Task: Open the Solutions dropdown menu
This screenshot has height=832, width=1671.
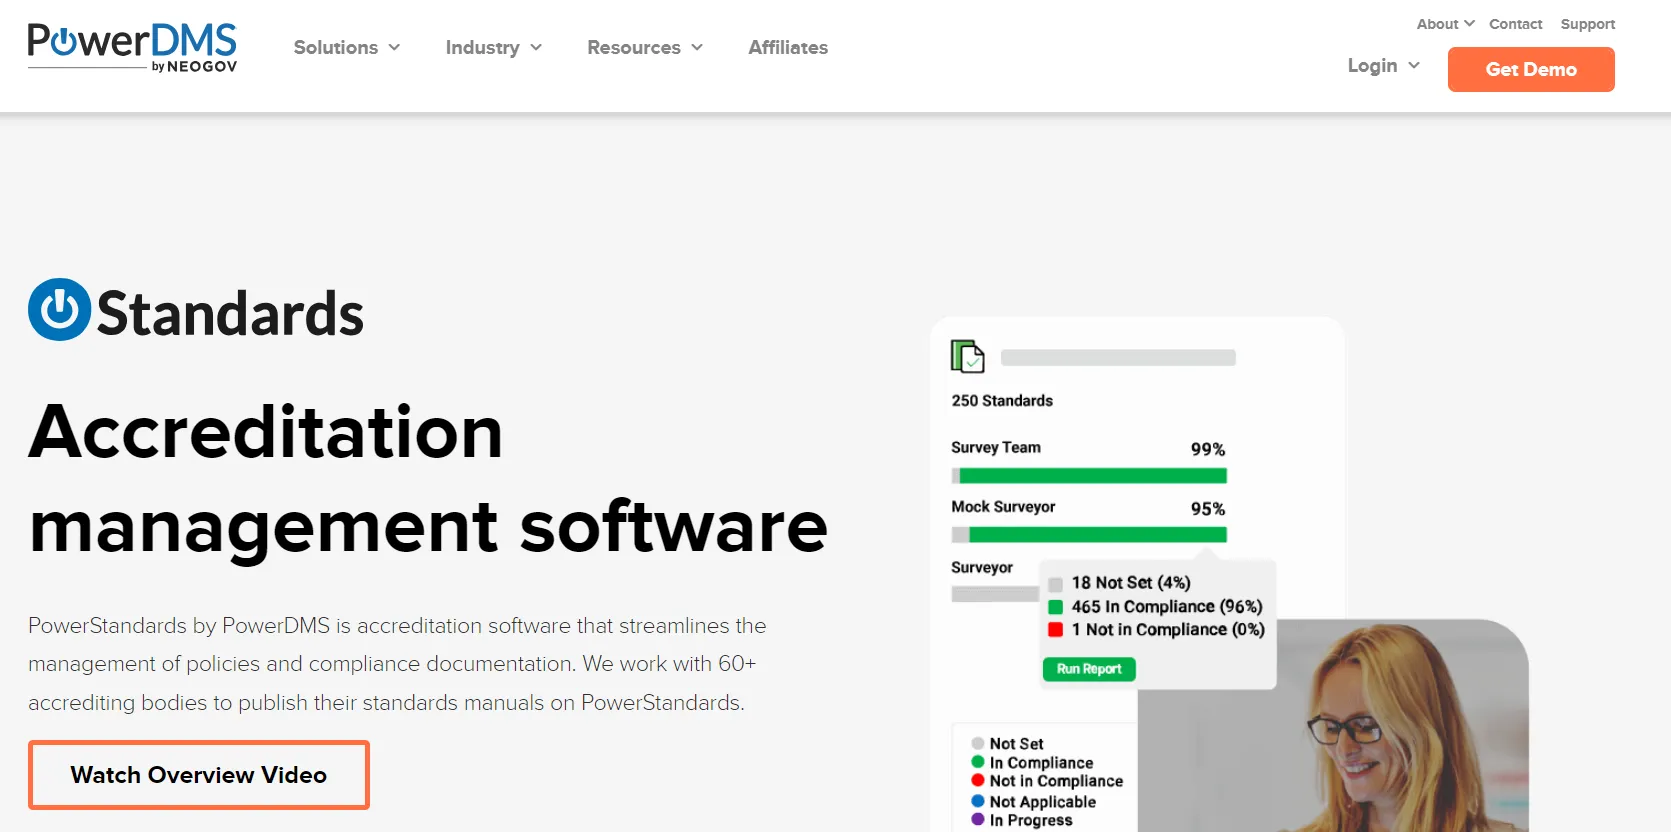Action: tap(347, 47)
